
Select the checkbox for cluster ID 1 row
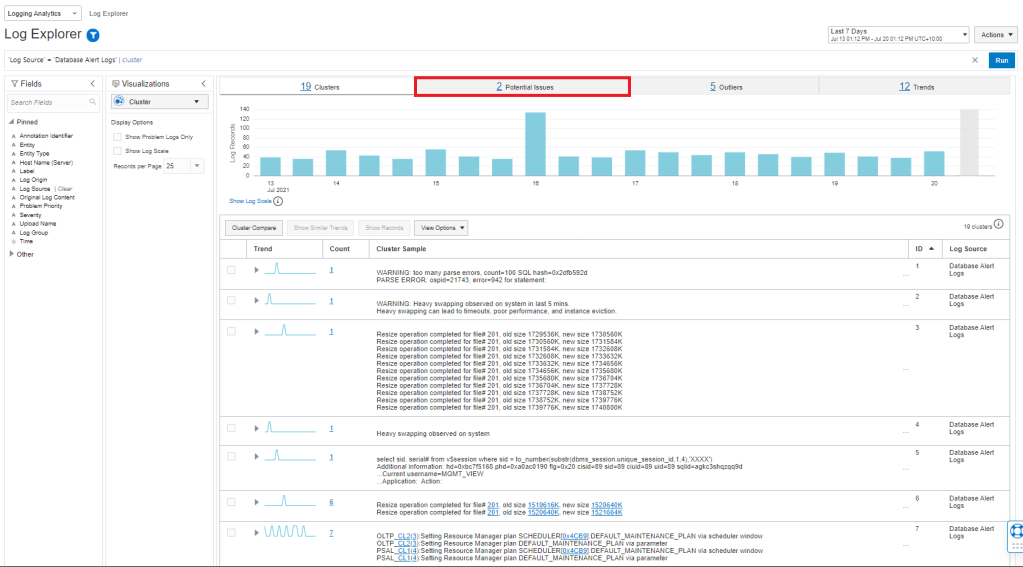(232, 270)
